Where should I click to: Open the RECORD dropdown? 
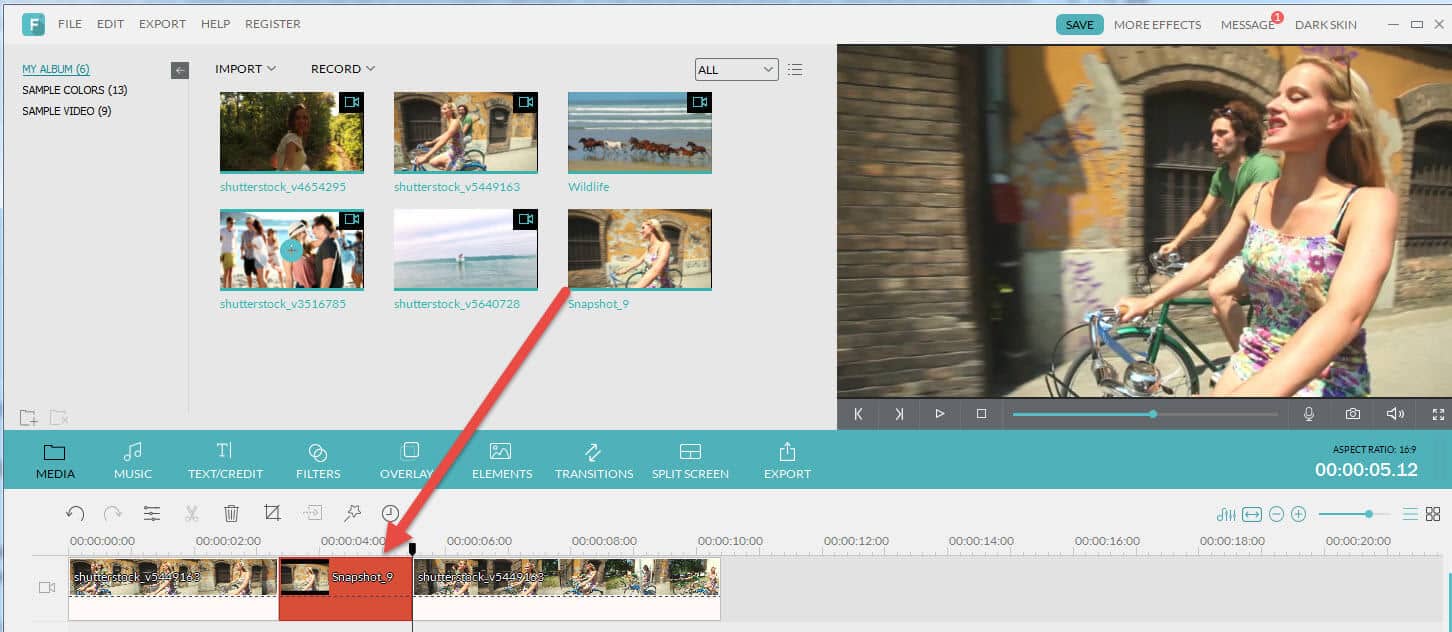(x=343, y=69)
